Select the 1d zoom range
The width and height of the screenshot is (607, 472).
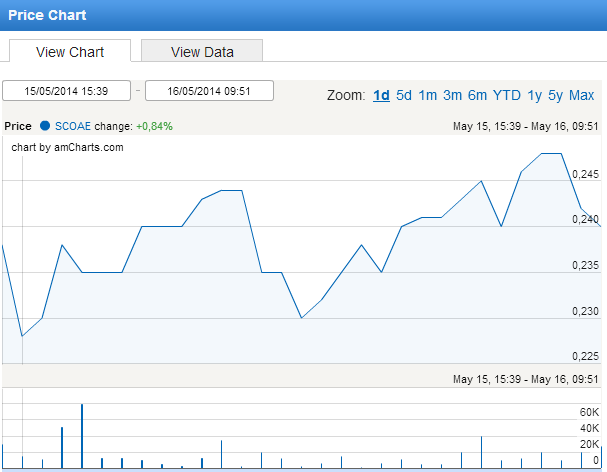[x=381, y=95]
